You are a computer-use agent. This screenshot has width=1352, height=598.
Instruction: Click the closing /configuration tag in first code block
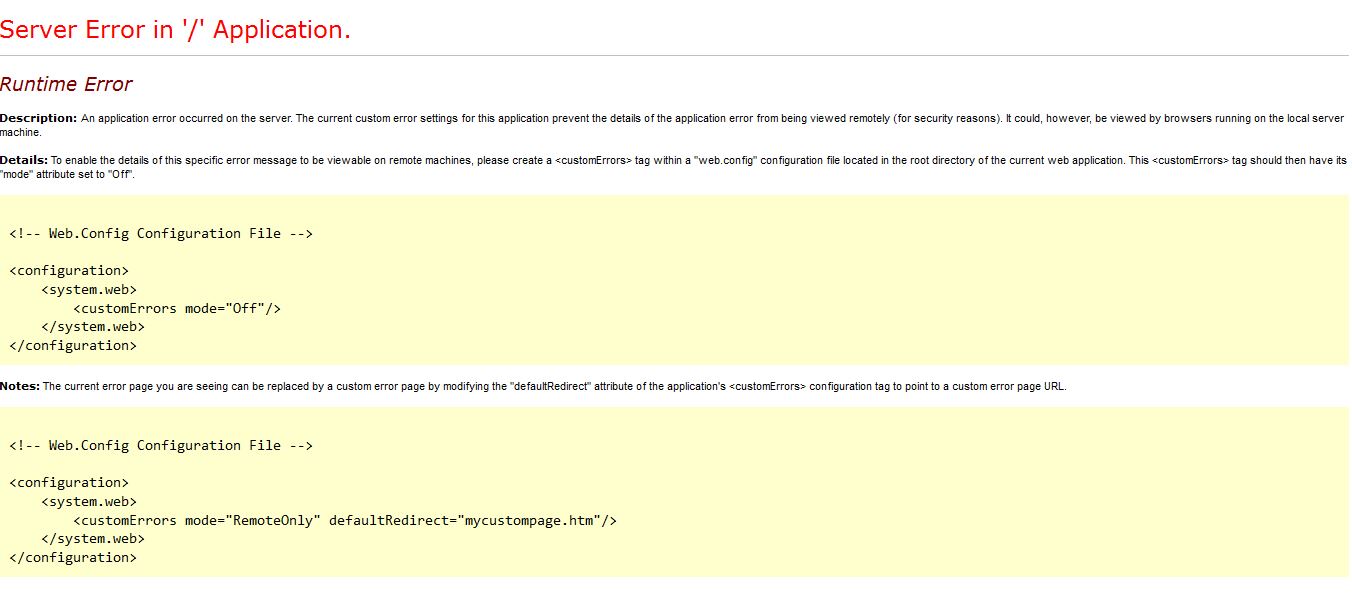(x=73, y=345)
